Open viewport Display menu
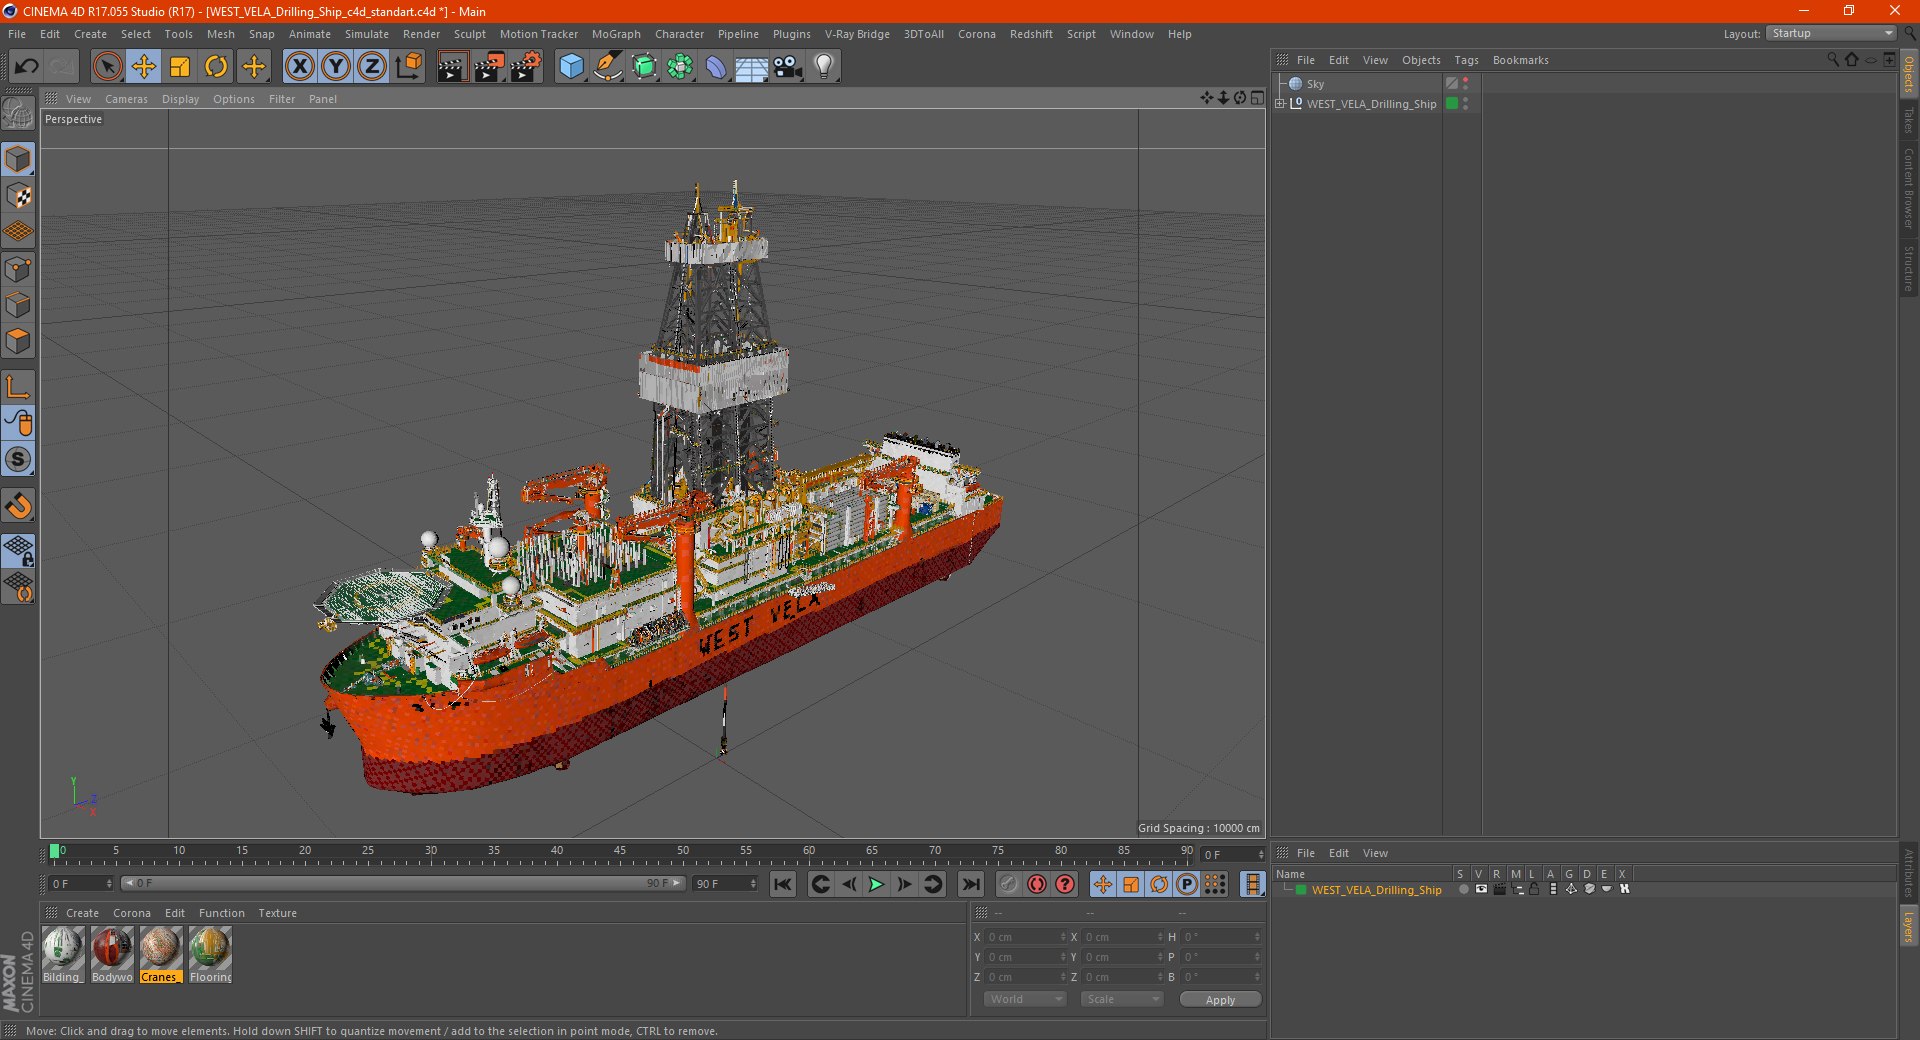Image resolution: width=1920 pixels, height=1040 pixels. click(180, 99)
